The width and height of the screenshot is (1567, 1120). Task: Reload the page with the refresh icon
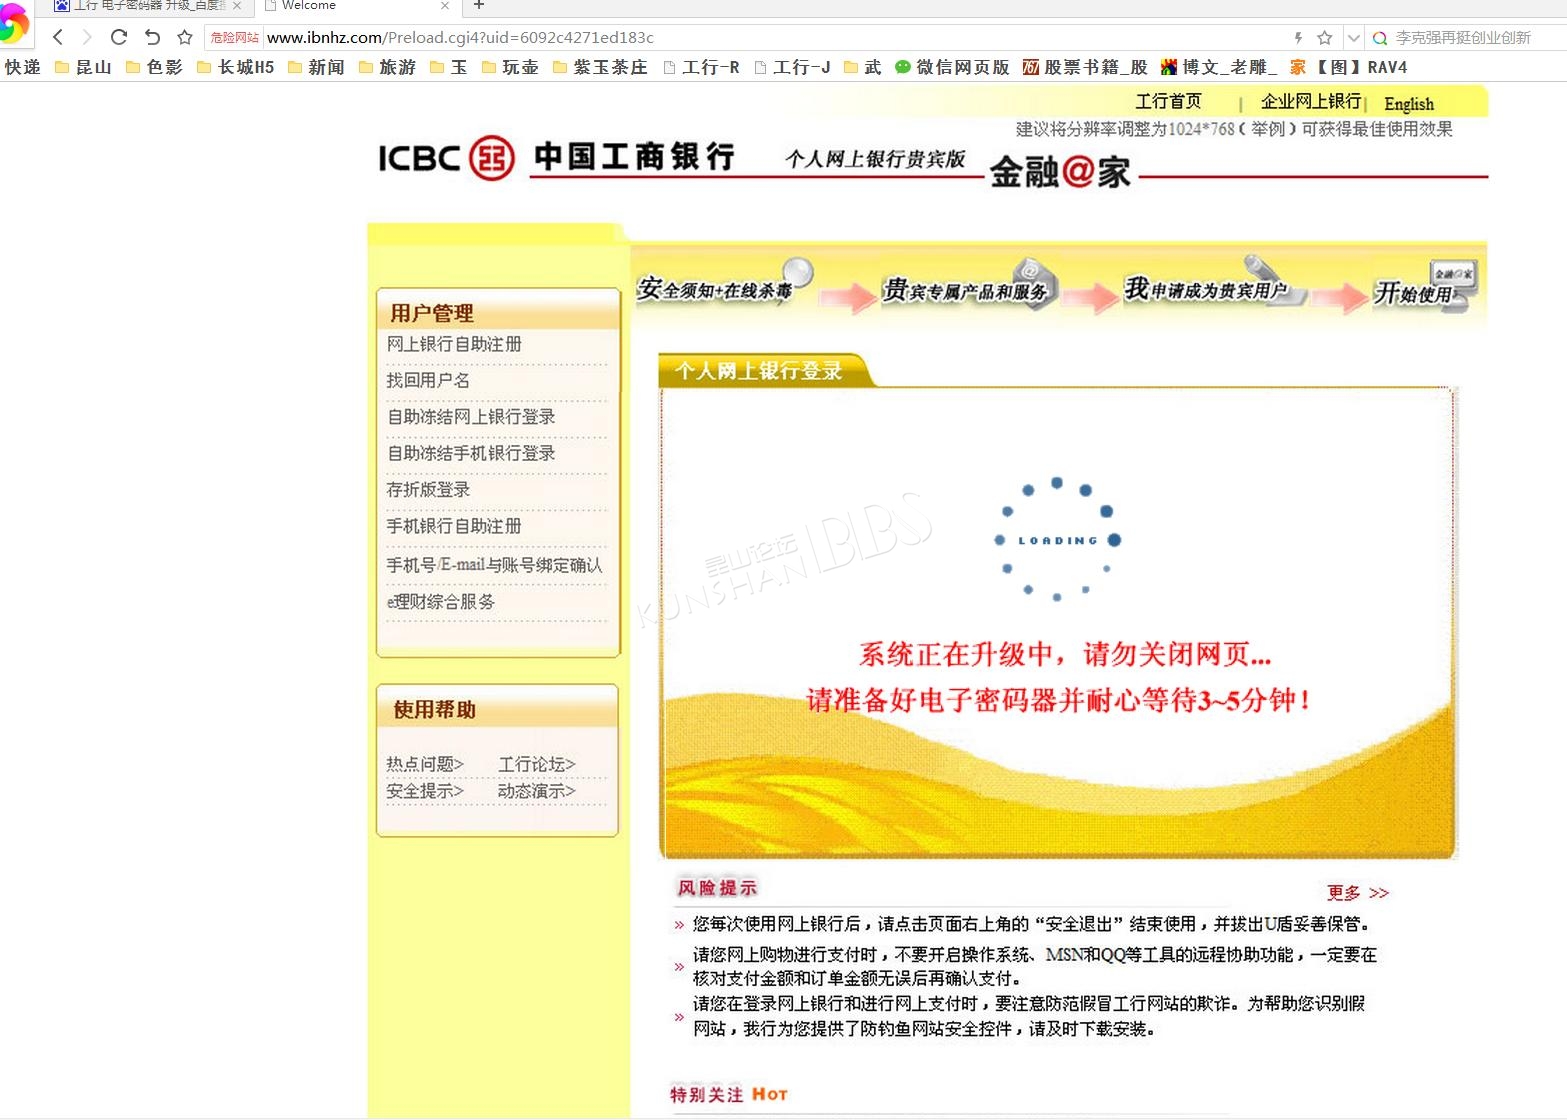click(x=119, y=37)
